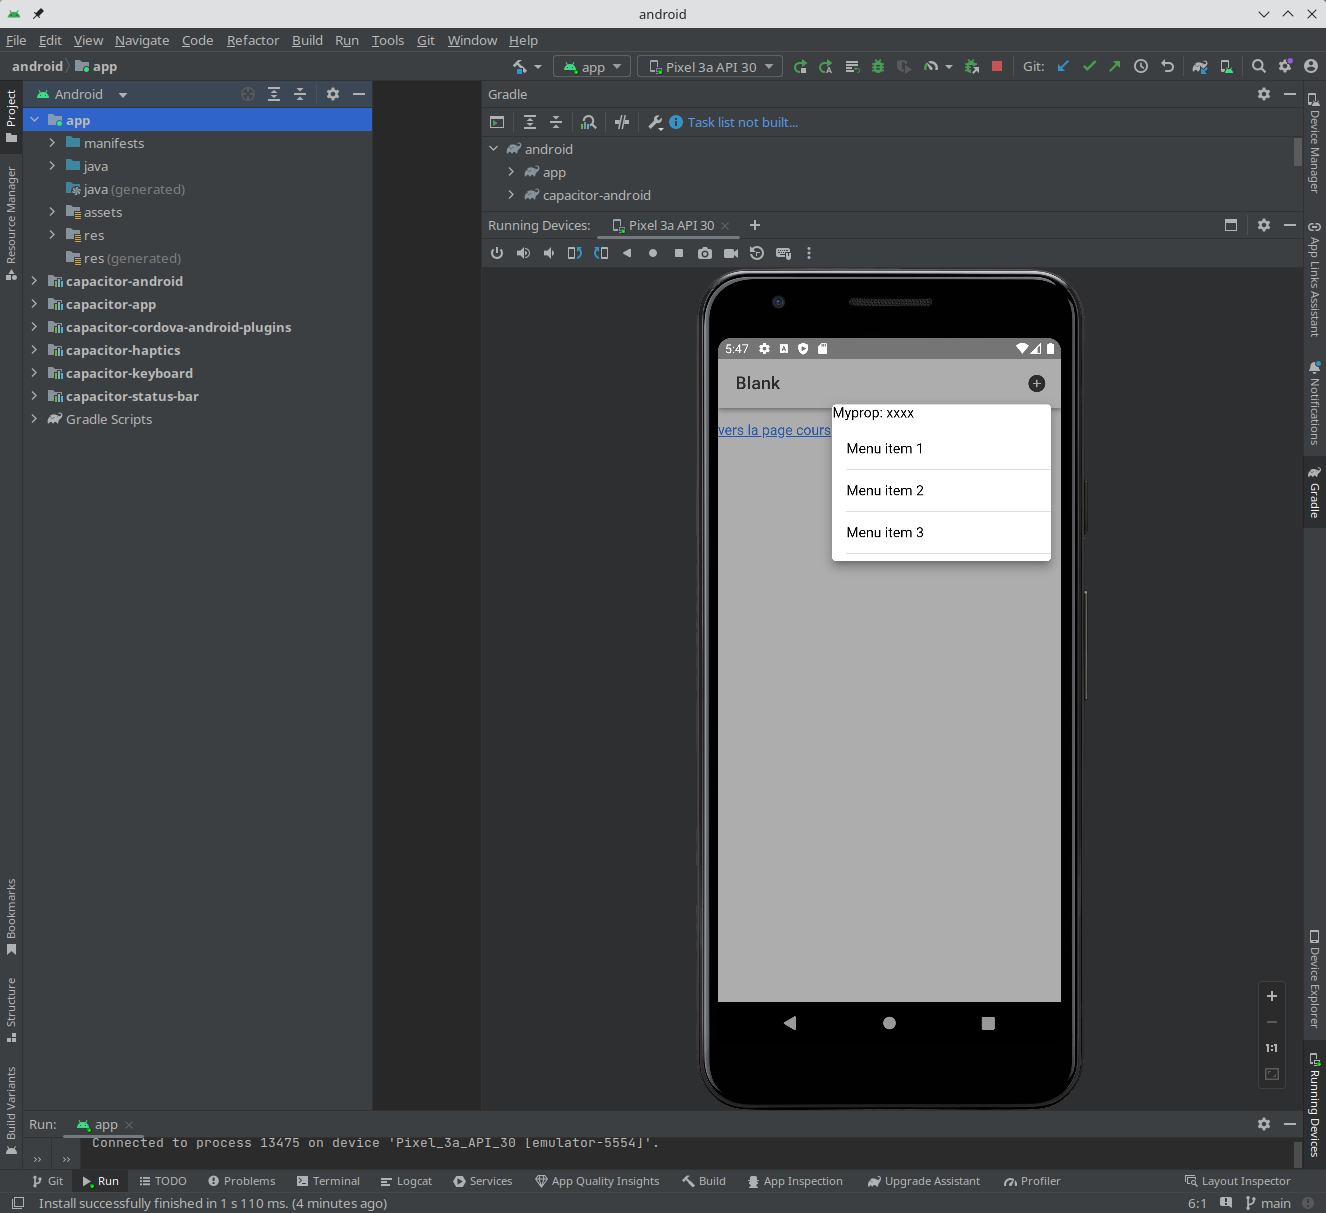Expand the capacitor-android module in the project tree
The image size is (1326, 1213).
click(34, 281)
